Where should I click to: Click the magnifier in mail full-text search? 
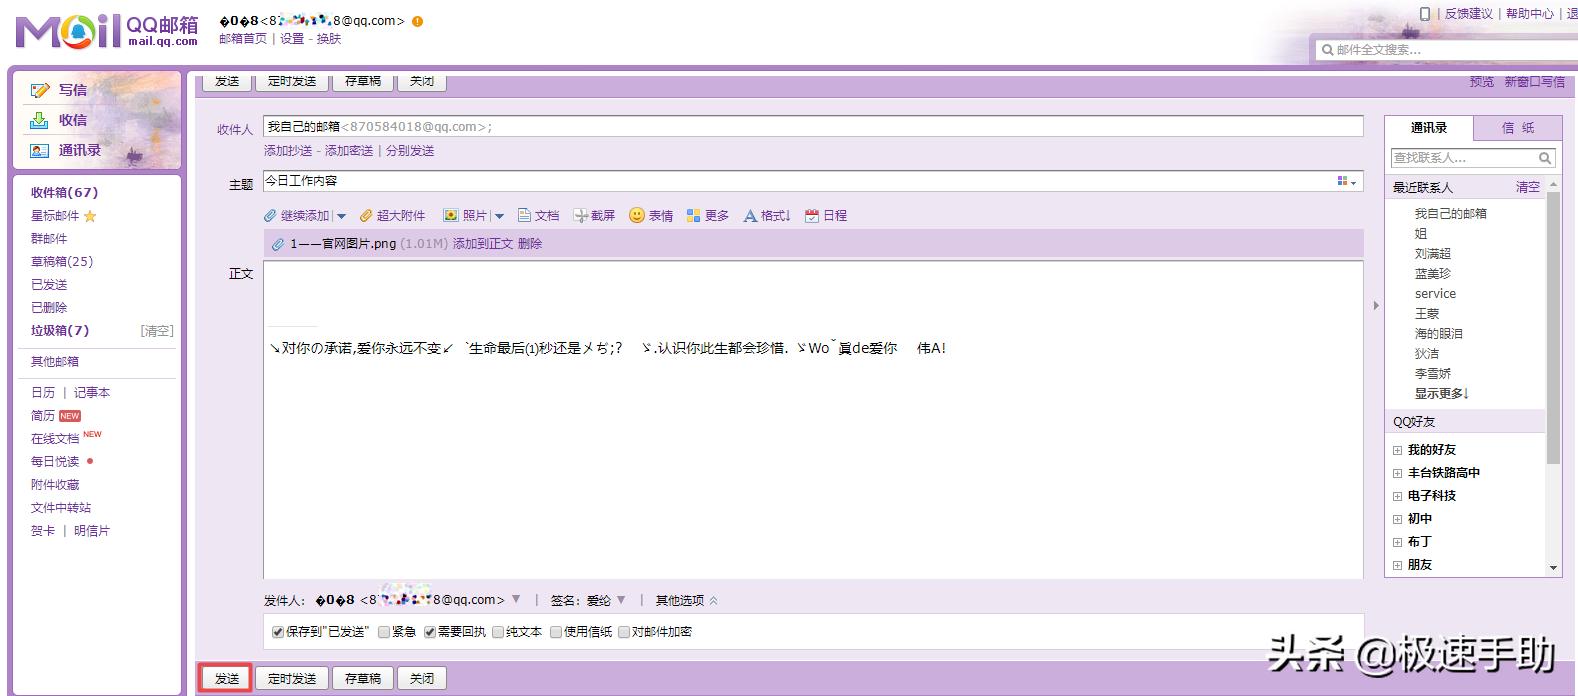coord(1327,50)
